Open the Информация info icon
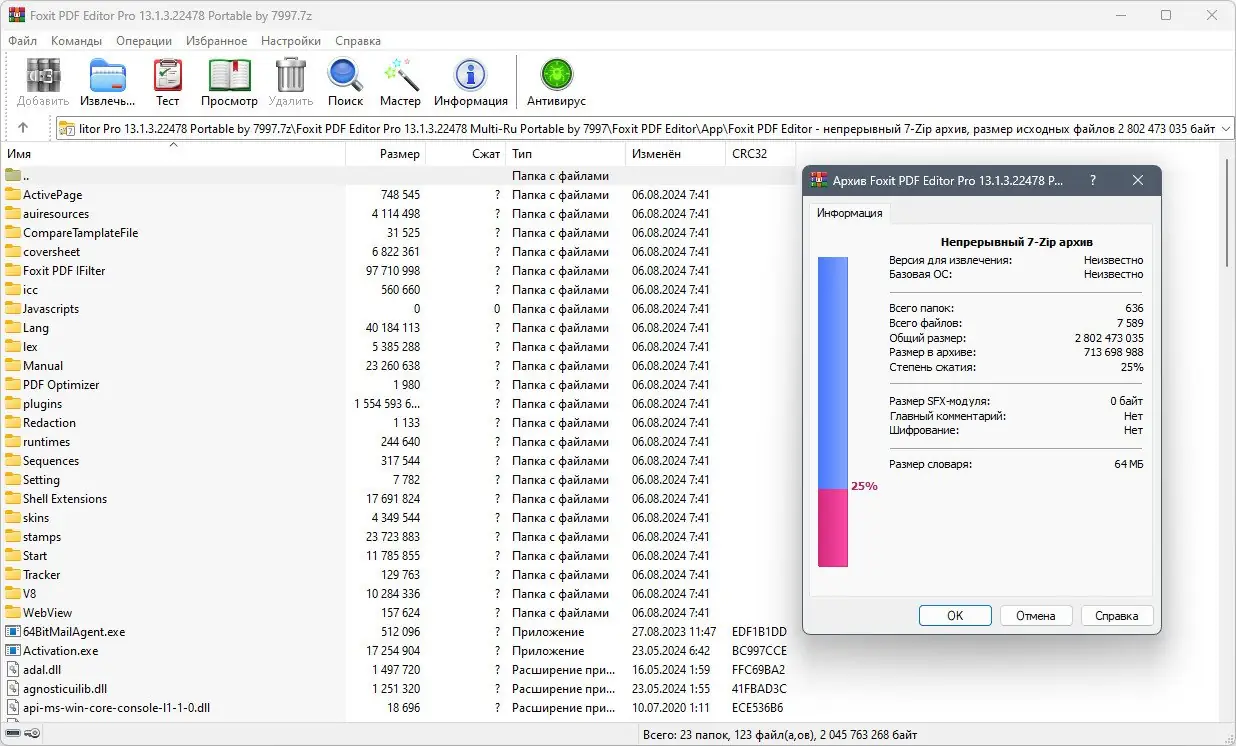Viewport: 1236px width, 746px height. (x=470, y=72)
